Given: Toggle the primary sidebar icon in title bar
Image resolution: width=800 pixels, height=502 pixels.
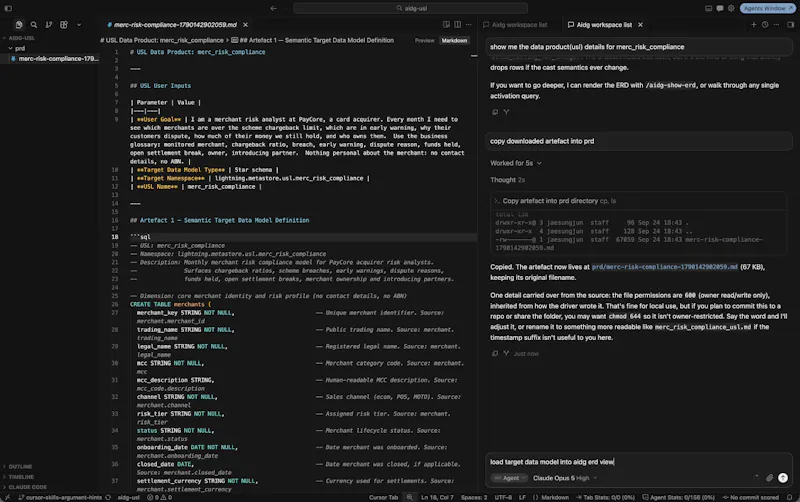Looking at the screenshot, I should [x=8, y=8].
